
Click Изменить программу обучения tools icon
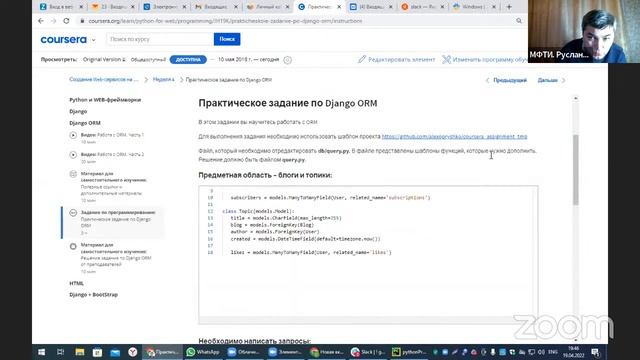coord(447,60)
